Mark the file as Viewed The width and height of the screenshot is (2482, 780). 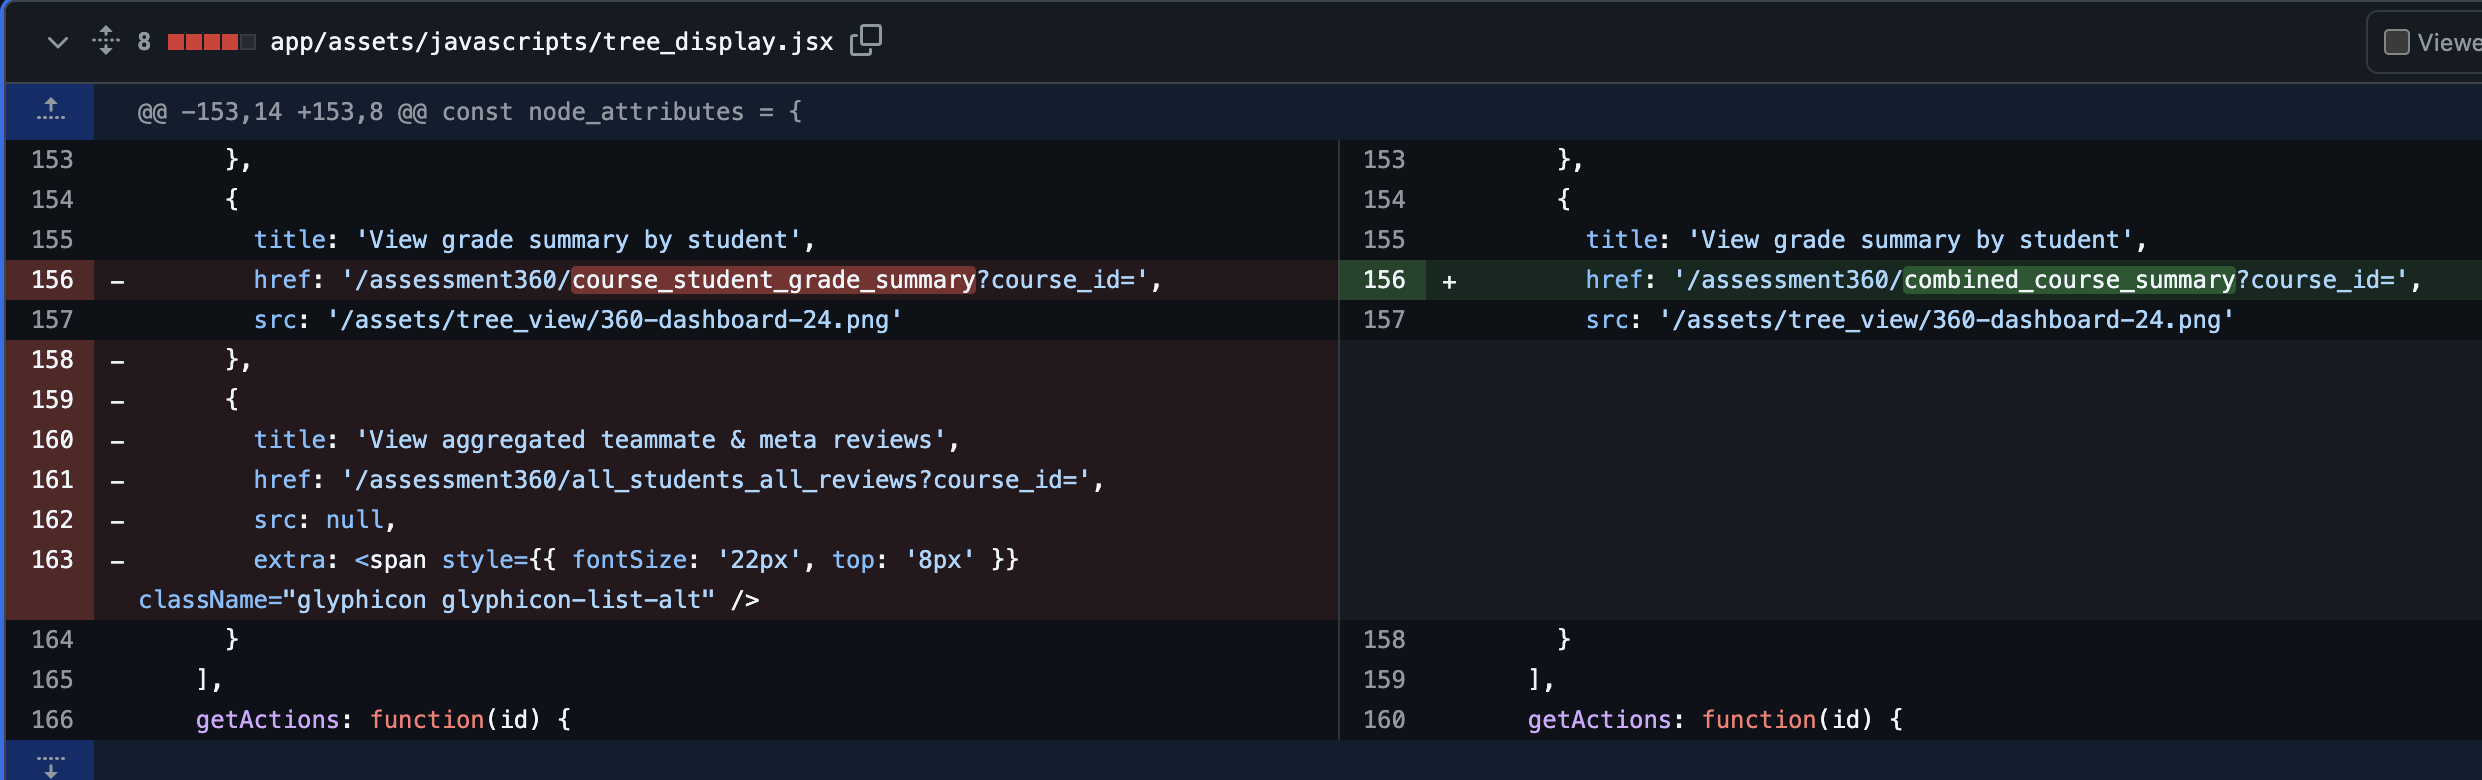(2397, 42)
